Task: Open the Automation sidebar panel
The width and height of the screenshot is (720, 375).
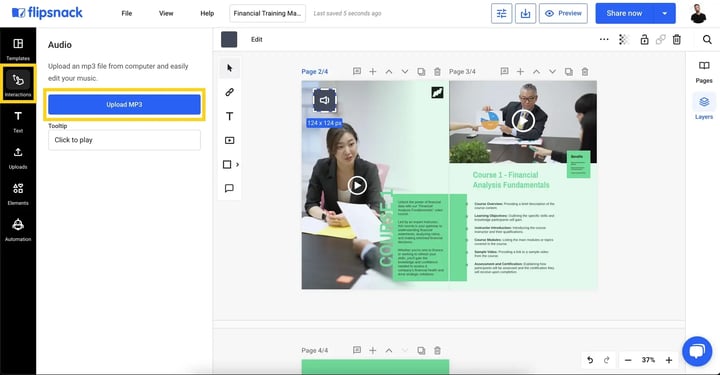Action: click(x=18, y=229)
